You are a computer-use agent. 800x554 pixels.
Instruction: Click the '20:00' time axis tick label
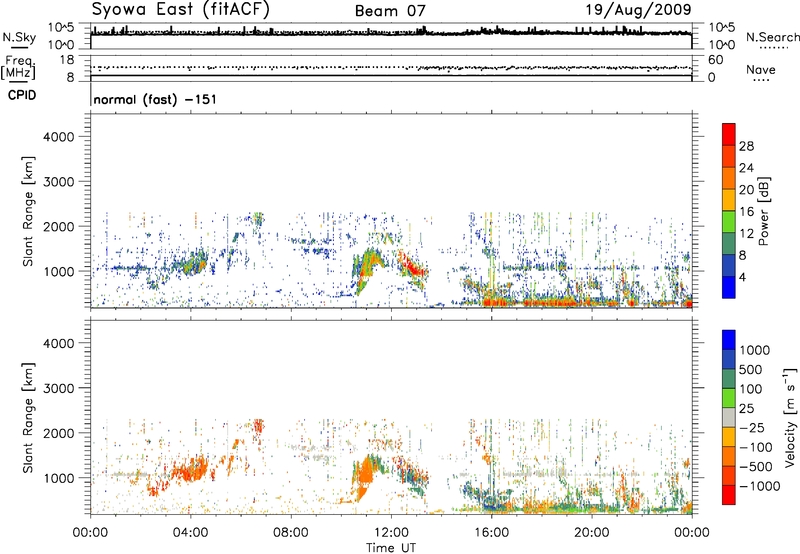[x=591, y=533]
